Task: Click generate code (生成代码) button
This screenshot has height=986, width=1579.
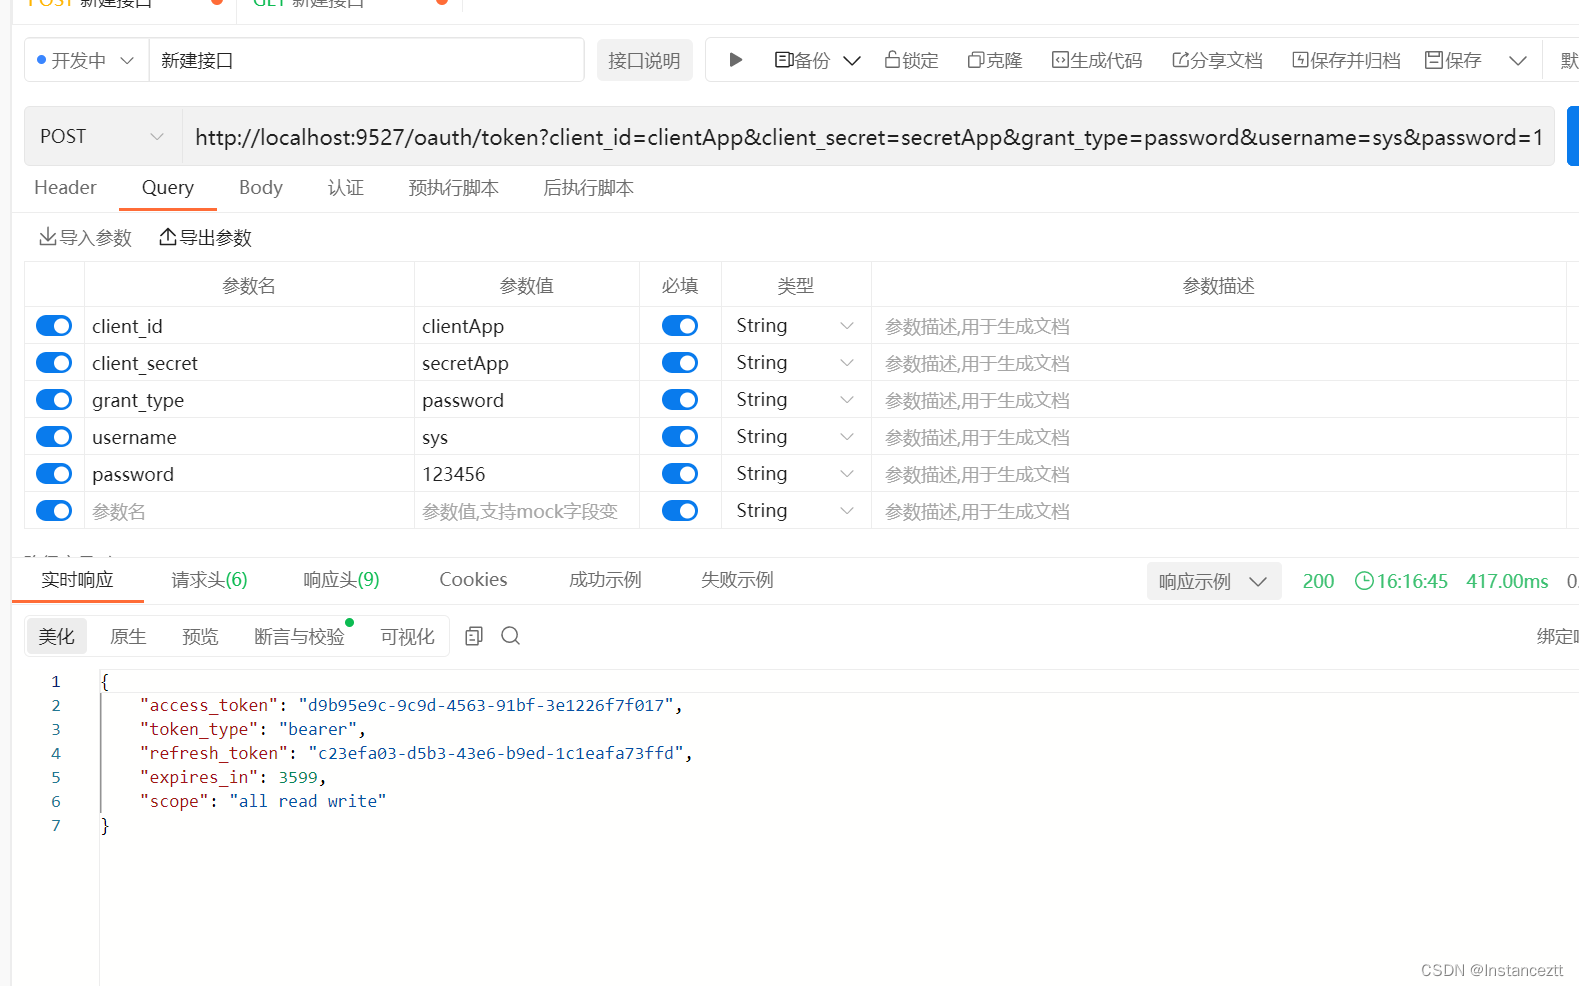Action: point(1096,60)
